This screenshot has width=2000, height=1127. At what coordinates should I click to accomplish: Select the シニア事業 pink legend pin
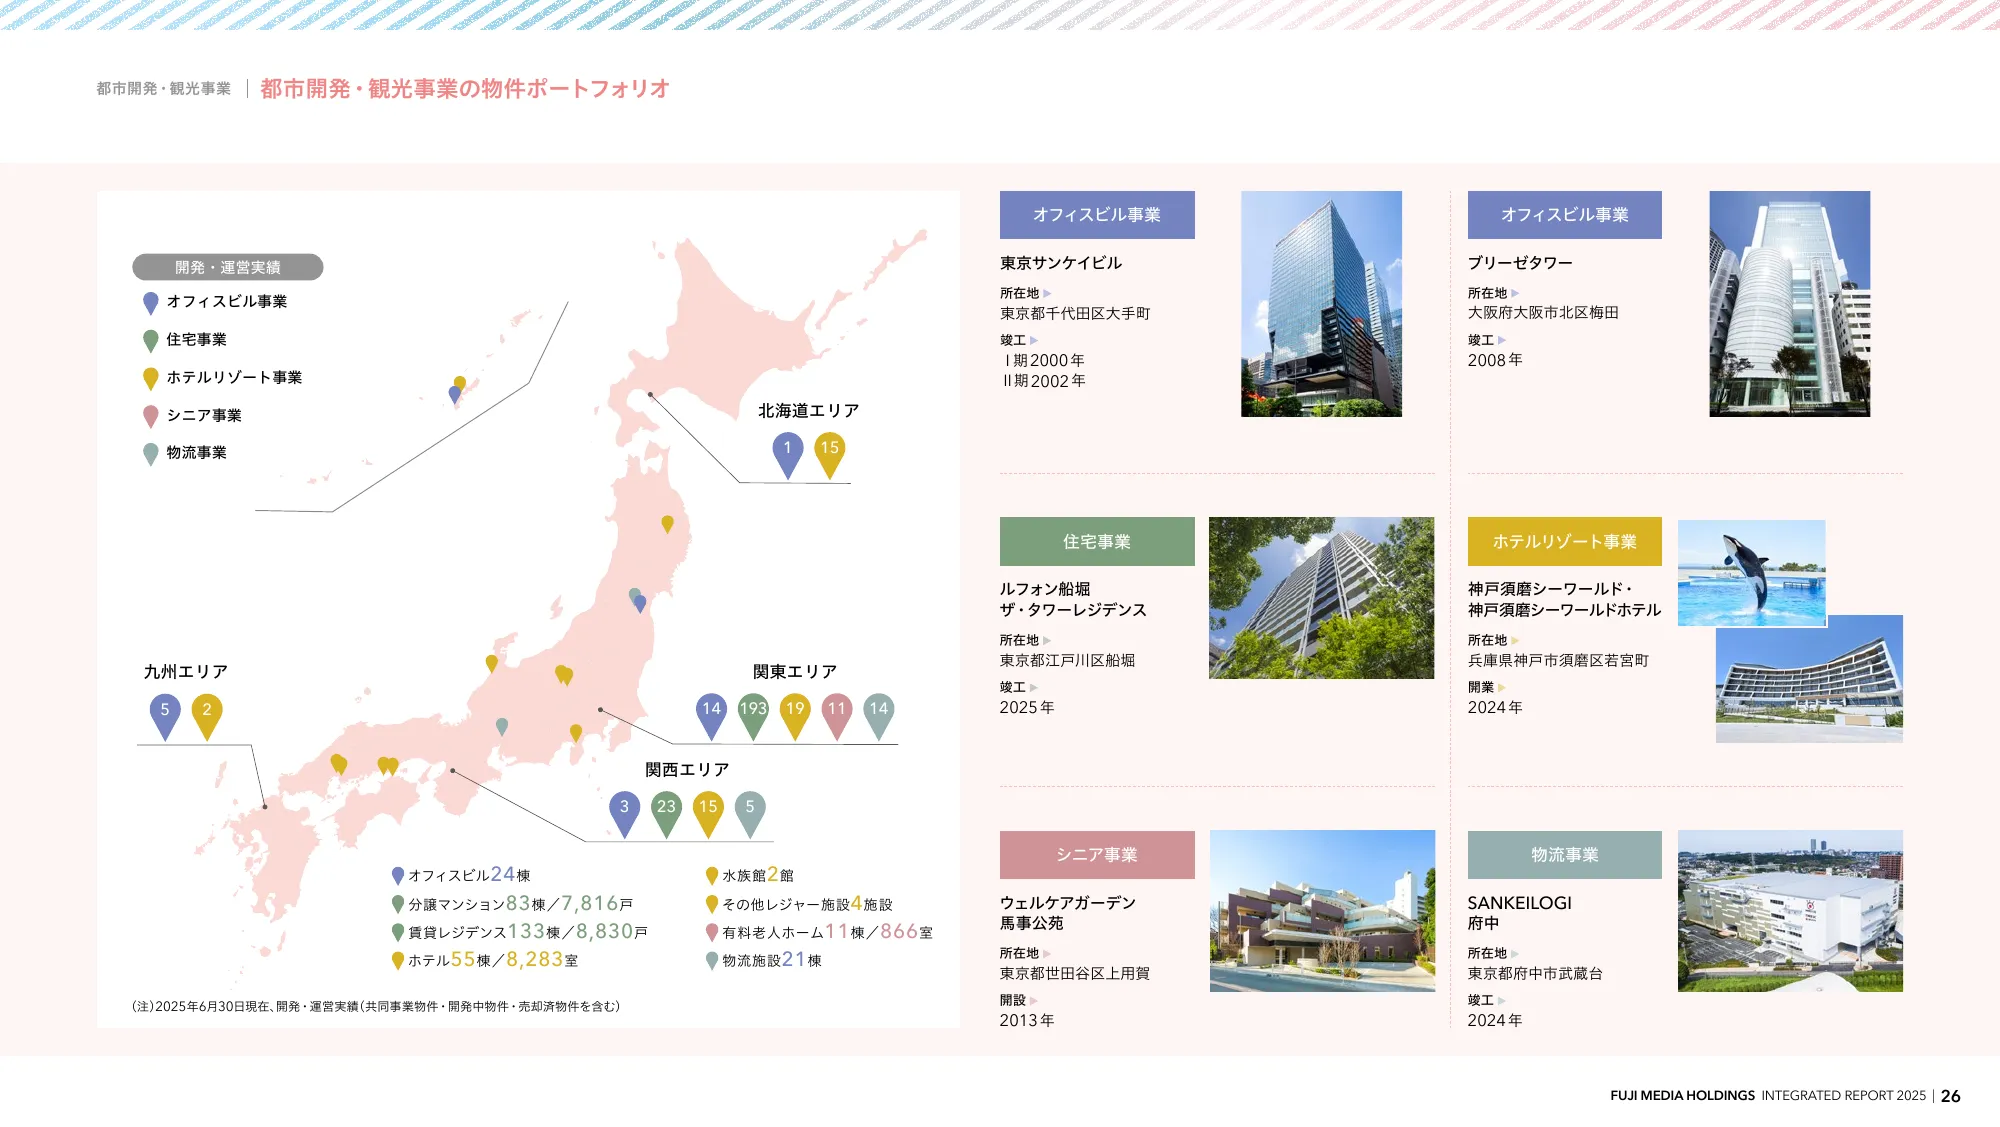[x=150, y=415]
